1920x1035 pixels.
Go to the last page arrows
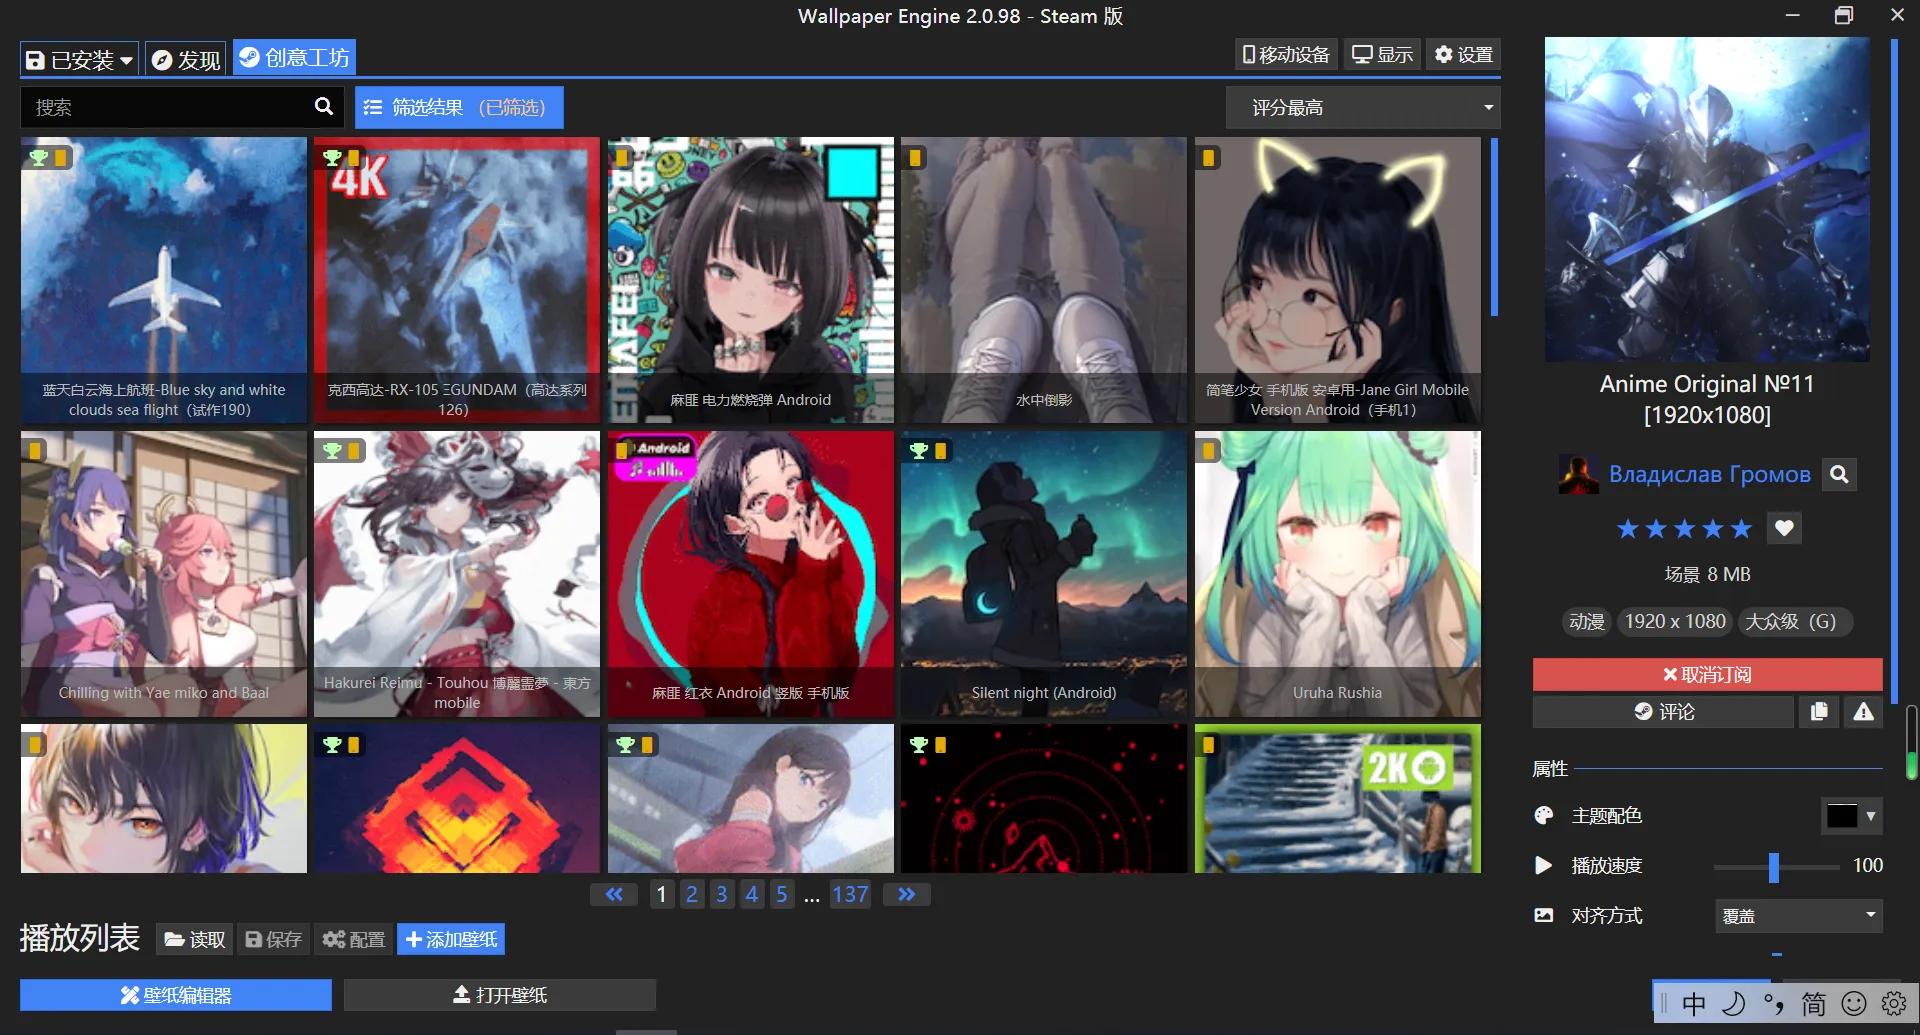pos(906,894)
